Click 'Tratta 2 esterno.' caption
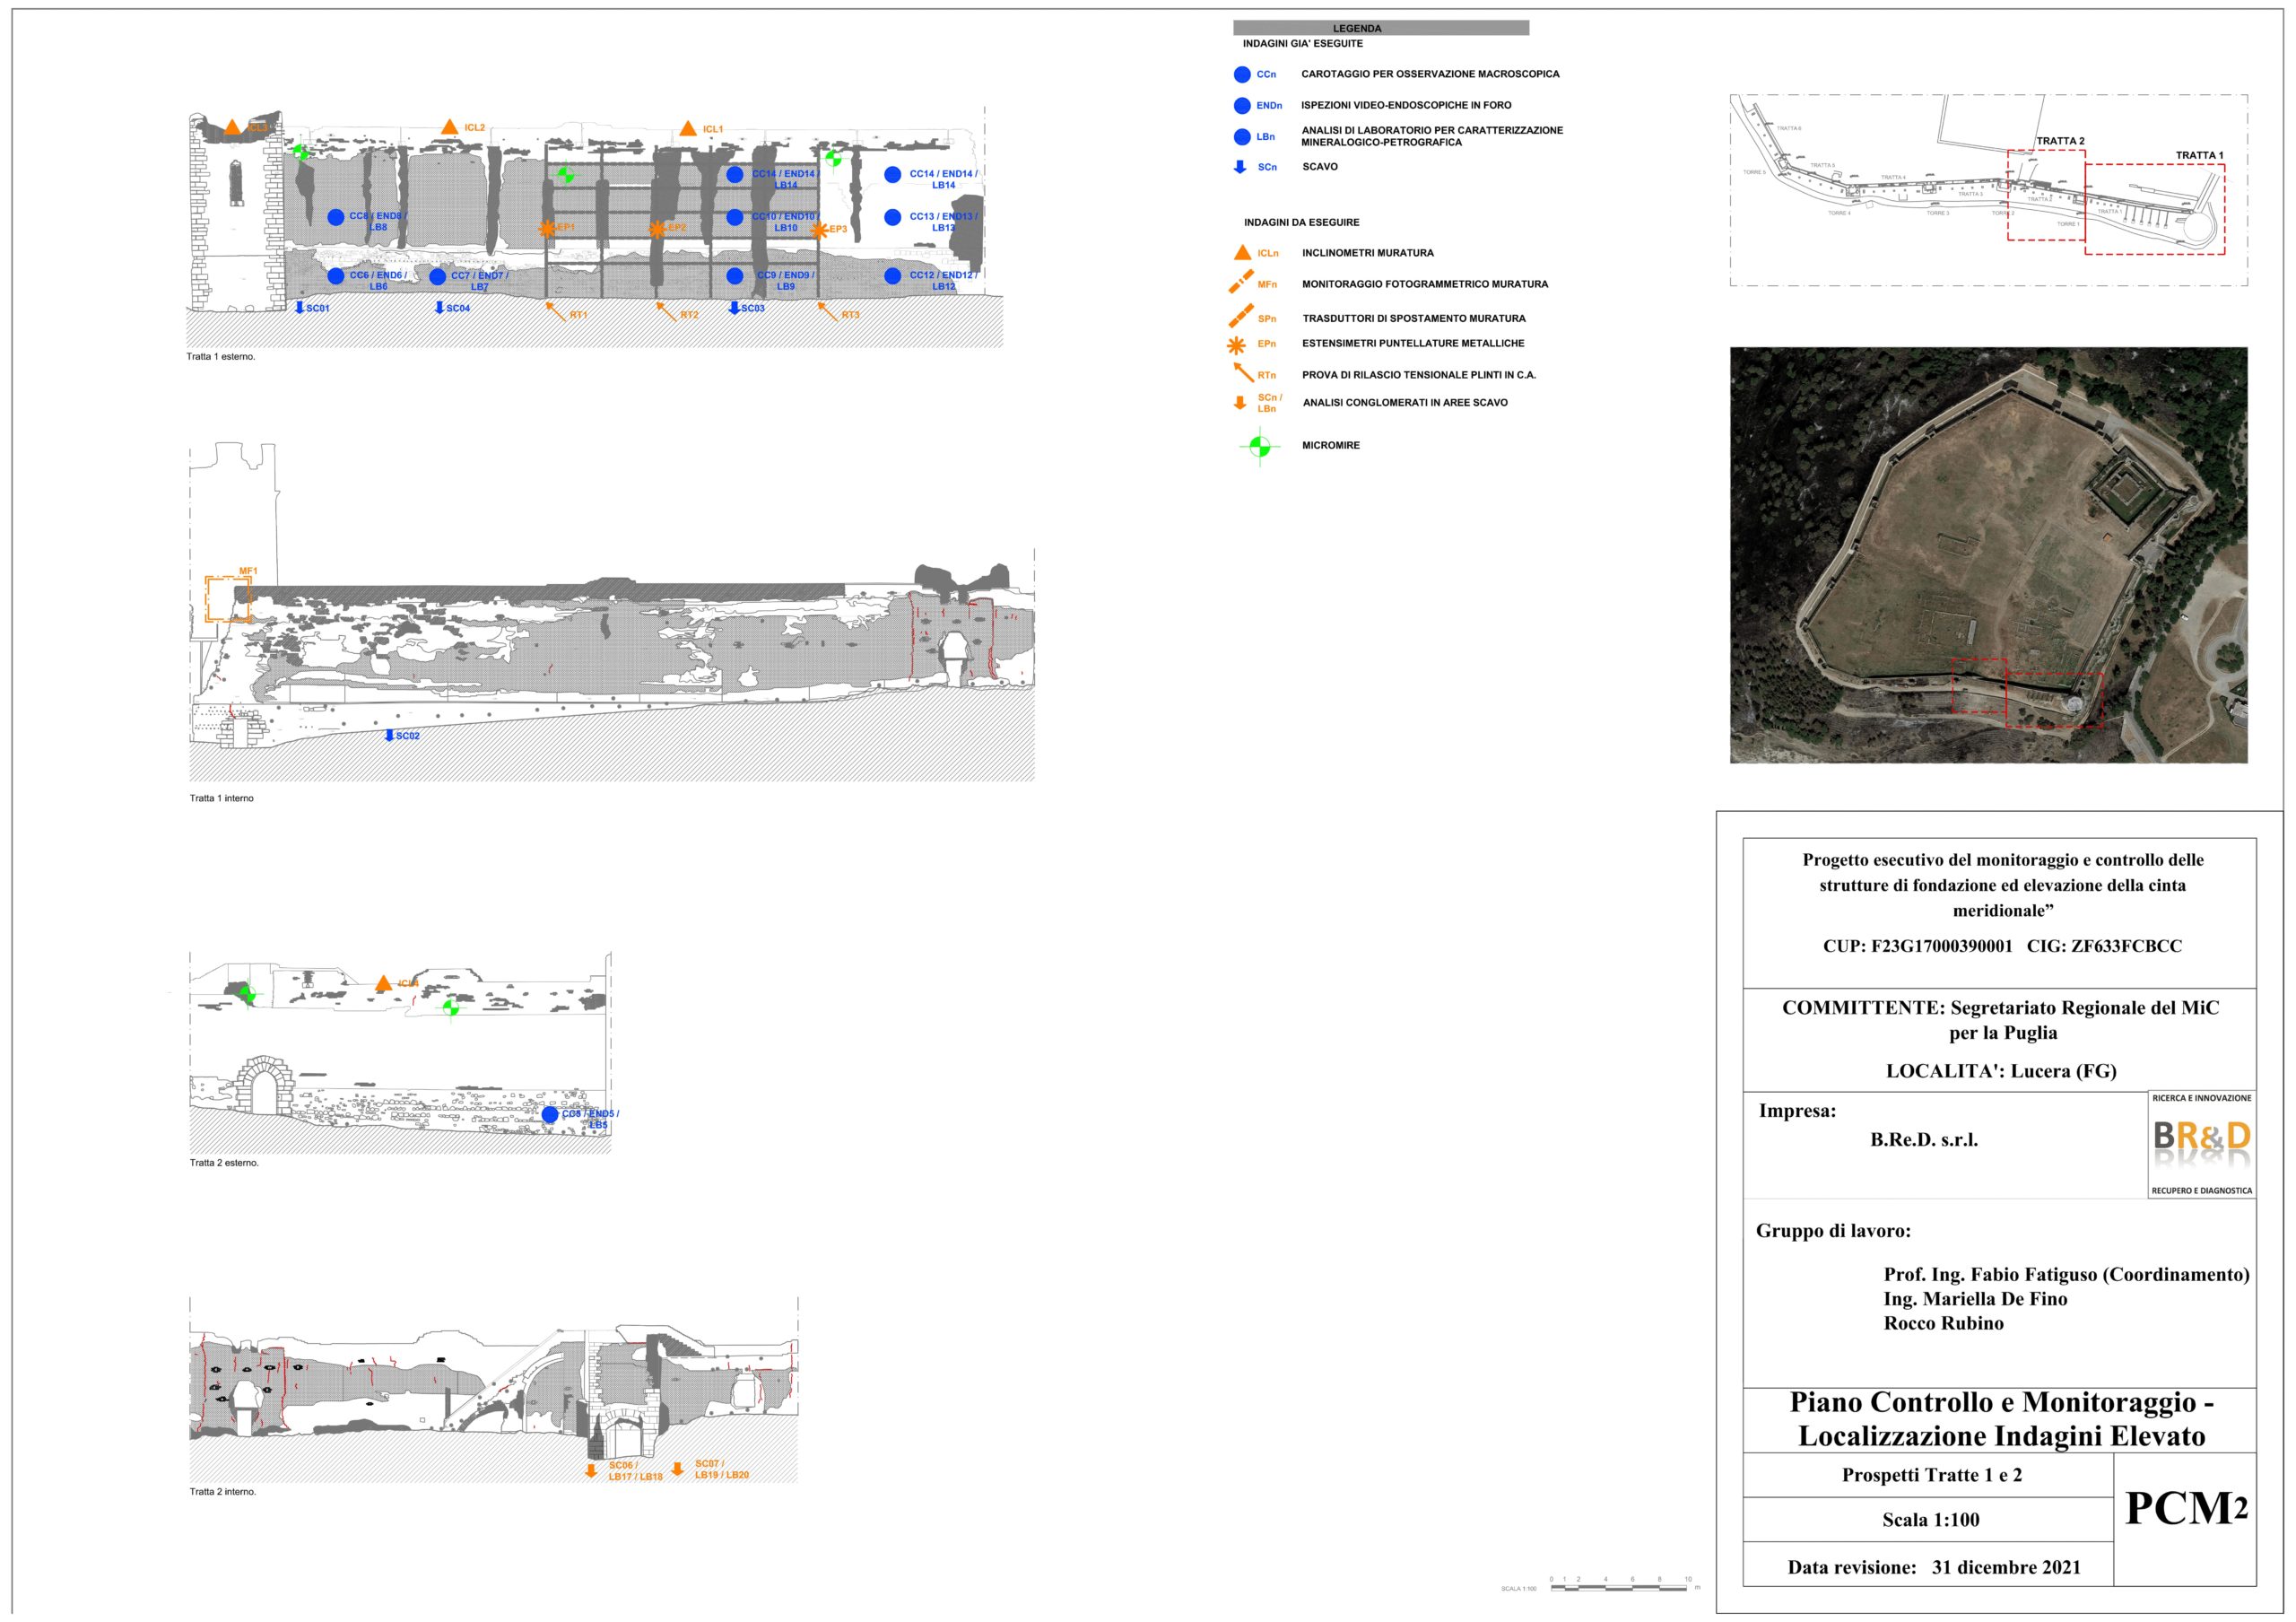The image size is (2296, 1622). (x=224, y=1163)
